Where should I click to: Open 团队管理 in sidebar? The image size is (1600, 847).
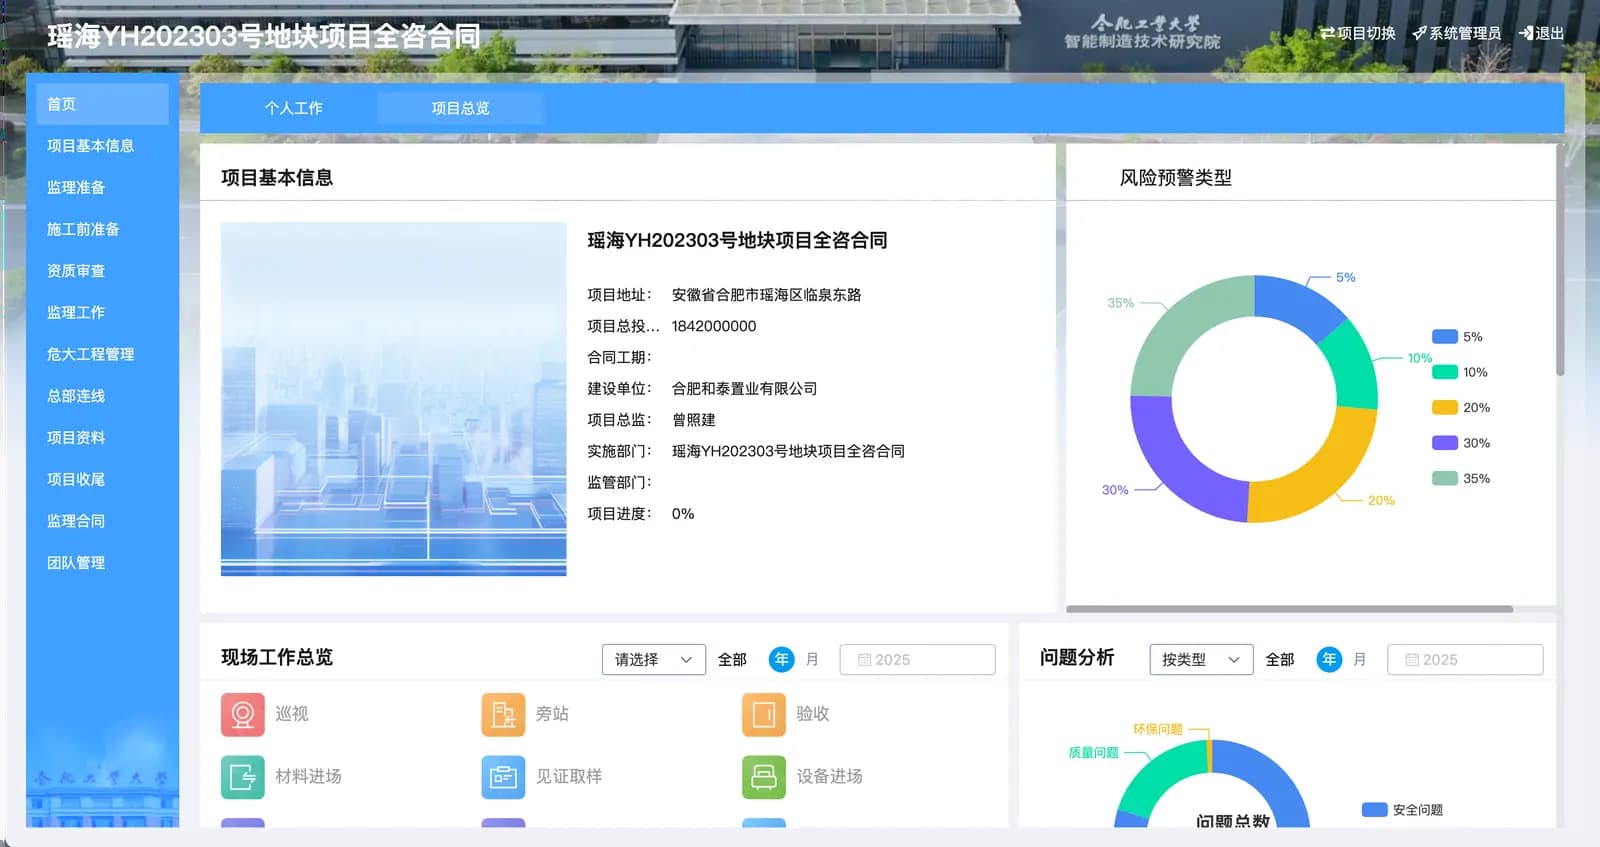click(x=102, y=563)
